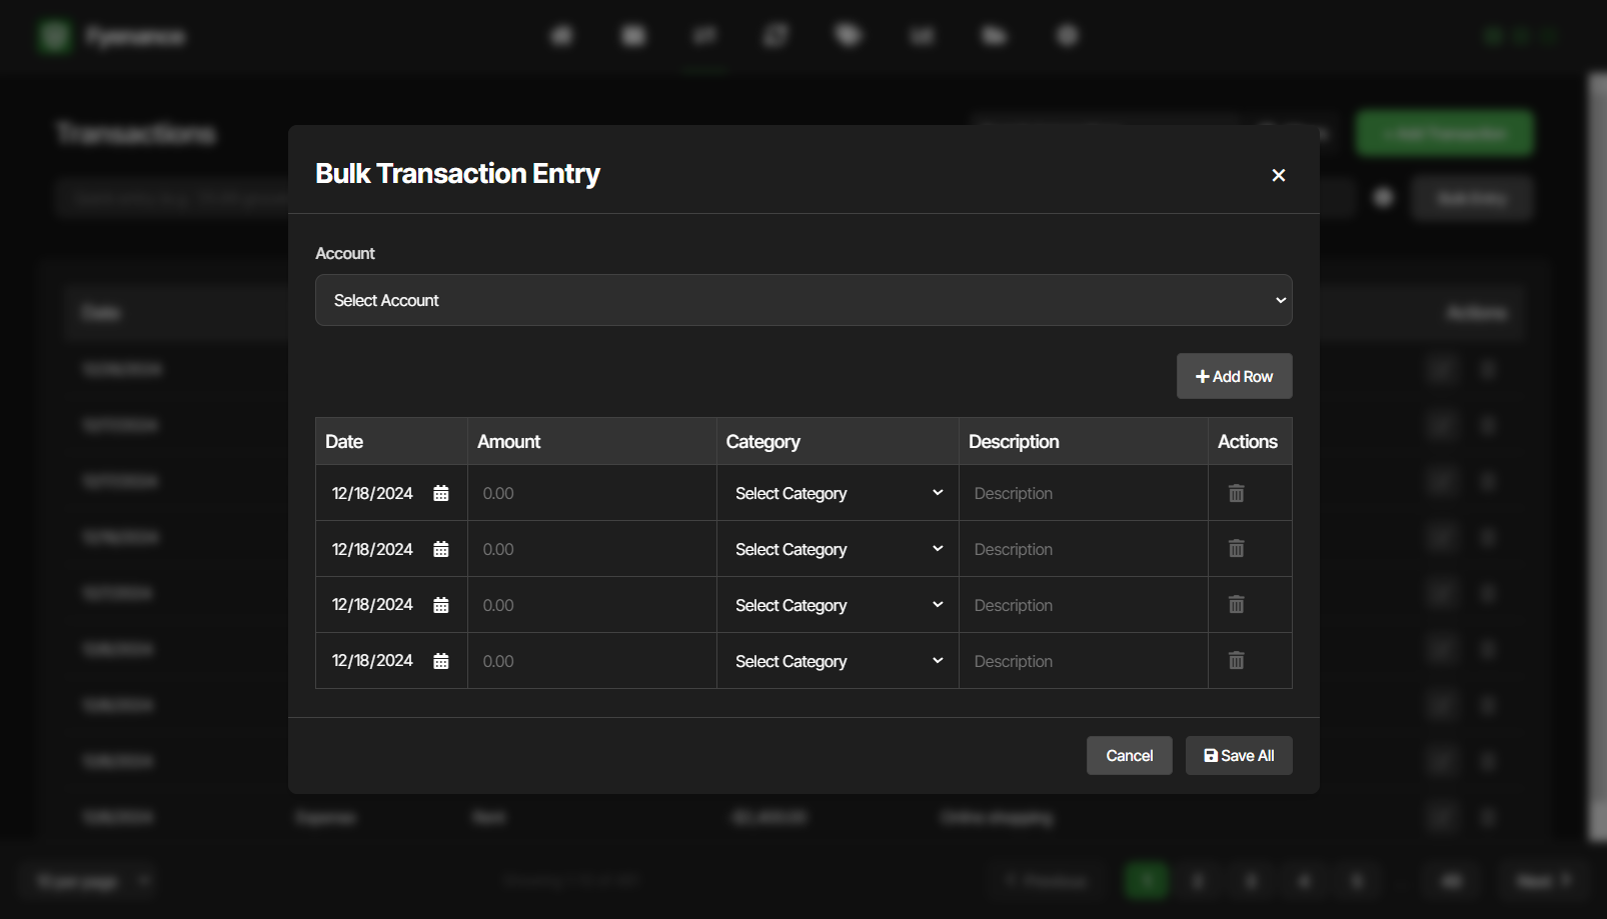
Task: Expand the Select Category dropdown in row four
Action: (837, 660)
